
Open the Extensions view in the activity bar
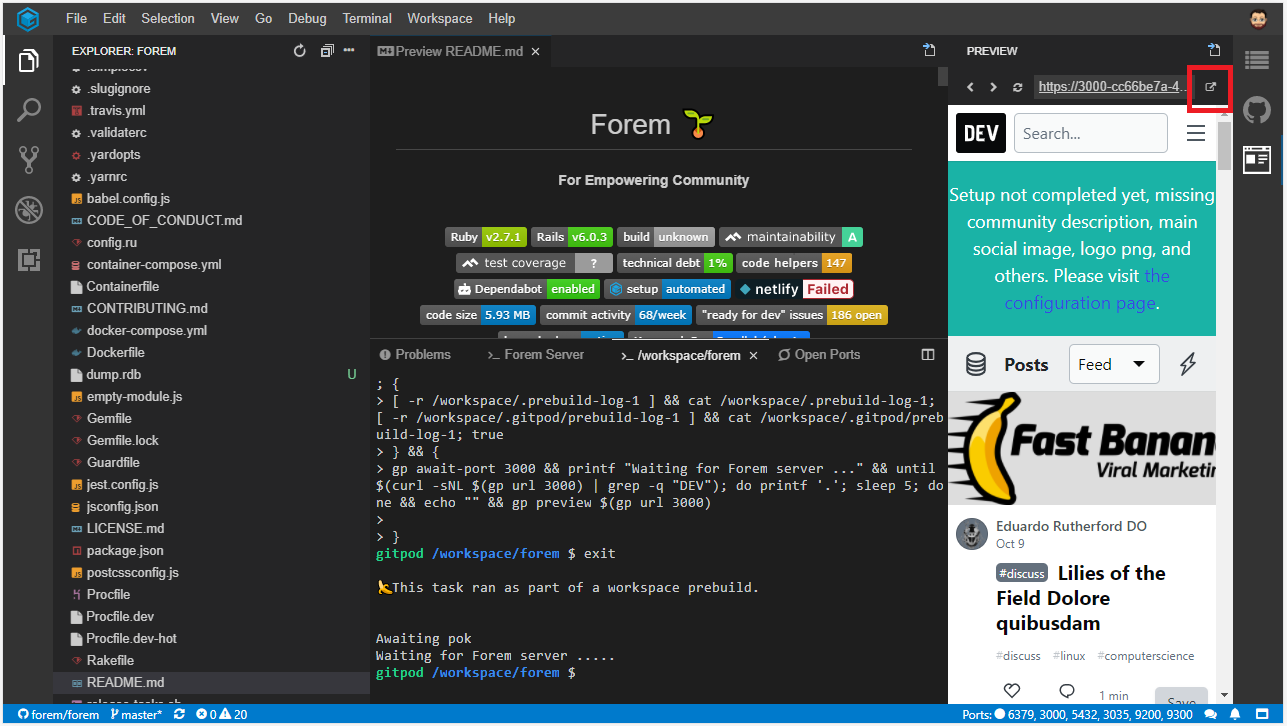click(x=28, y=261)
